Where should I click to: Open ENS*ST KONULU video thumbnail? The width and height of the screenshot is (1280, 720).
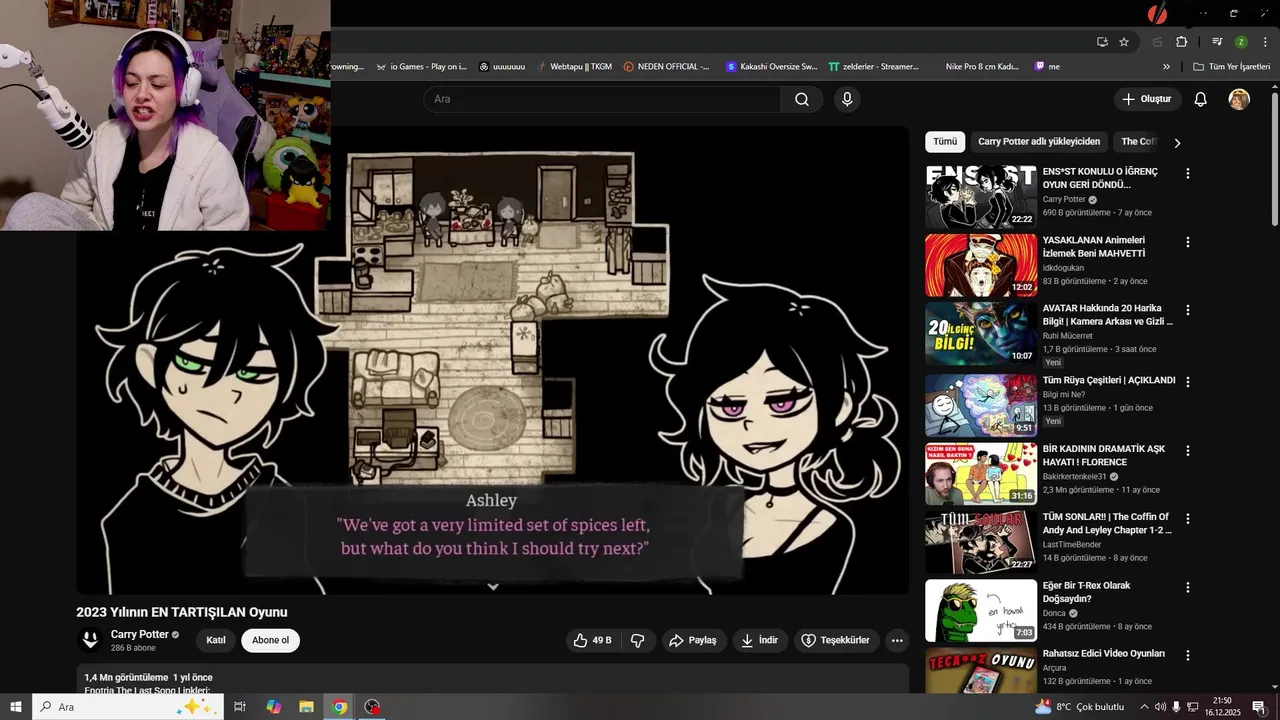pos(981,197)
